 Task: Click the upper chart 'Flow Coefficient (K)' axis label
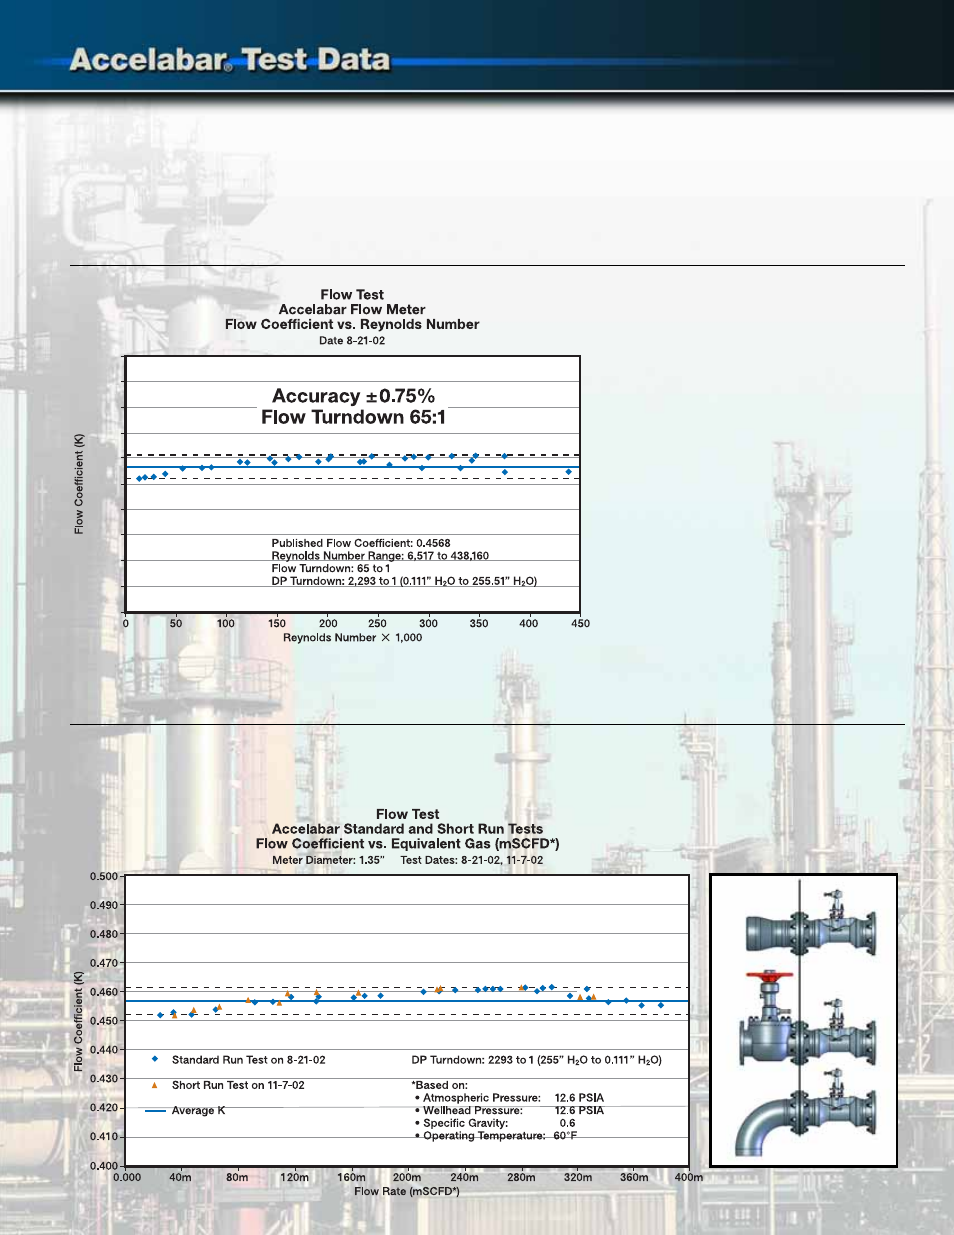(79, 484)
